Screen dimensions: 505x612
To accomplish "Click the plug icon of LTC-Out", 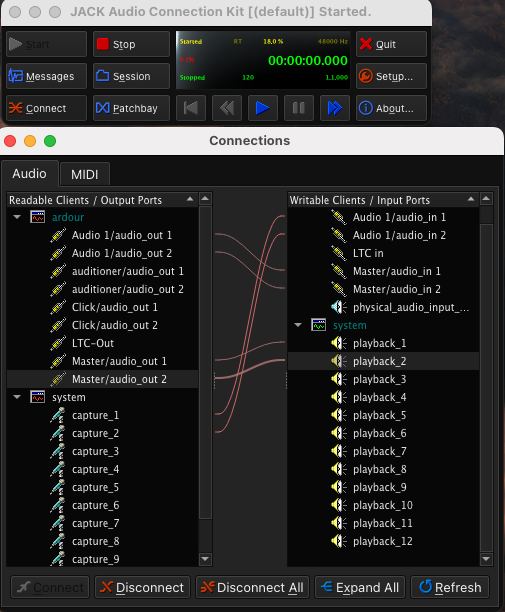I will point(58,343).
